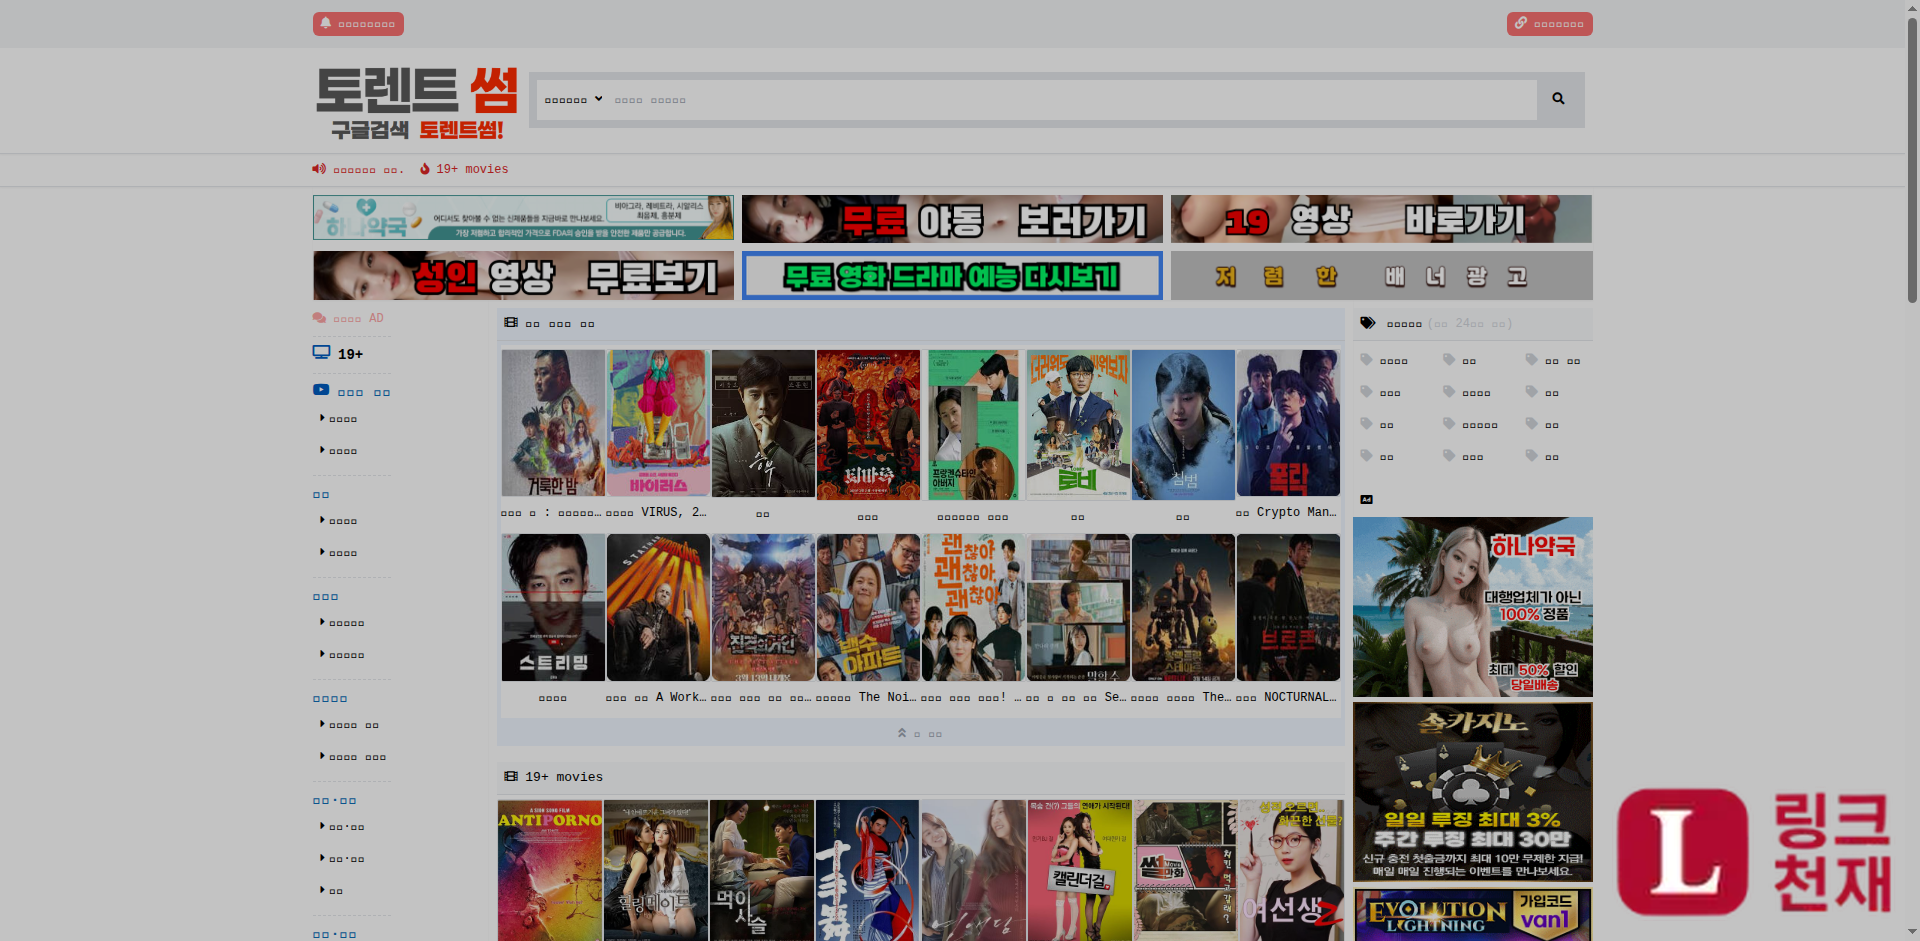Click the green 무료 영화 드라마 예능 다시보기 banner

952,275
